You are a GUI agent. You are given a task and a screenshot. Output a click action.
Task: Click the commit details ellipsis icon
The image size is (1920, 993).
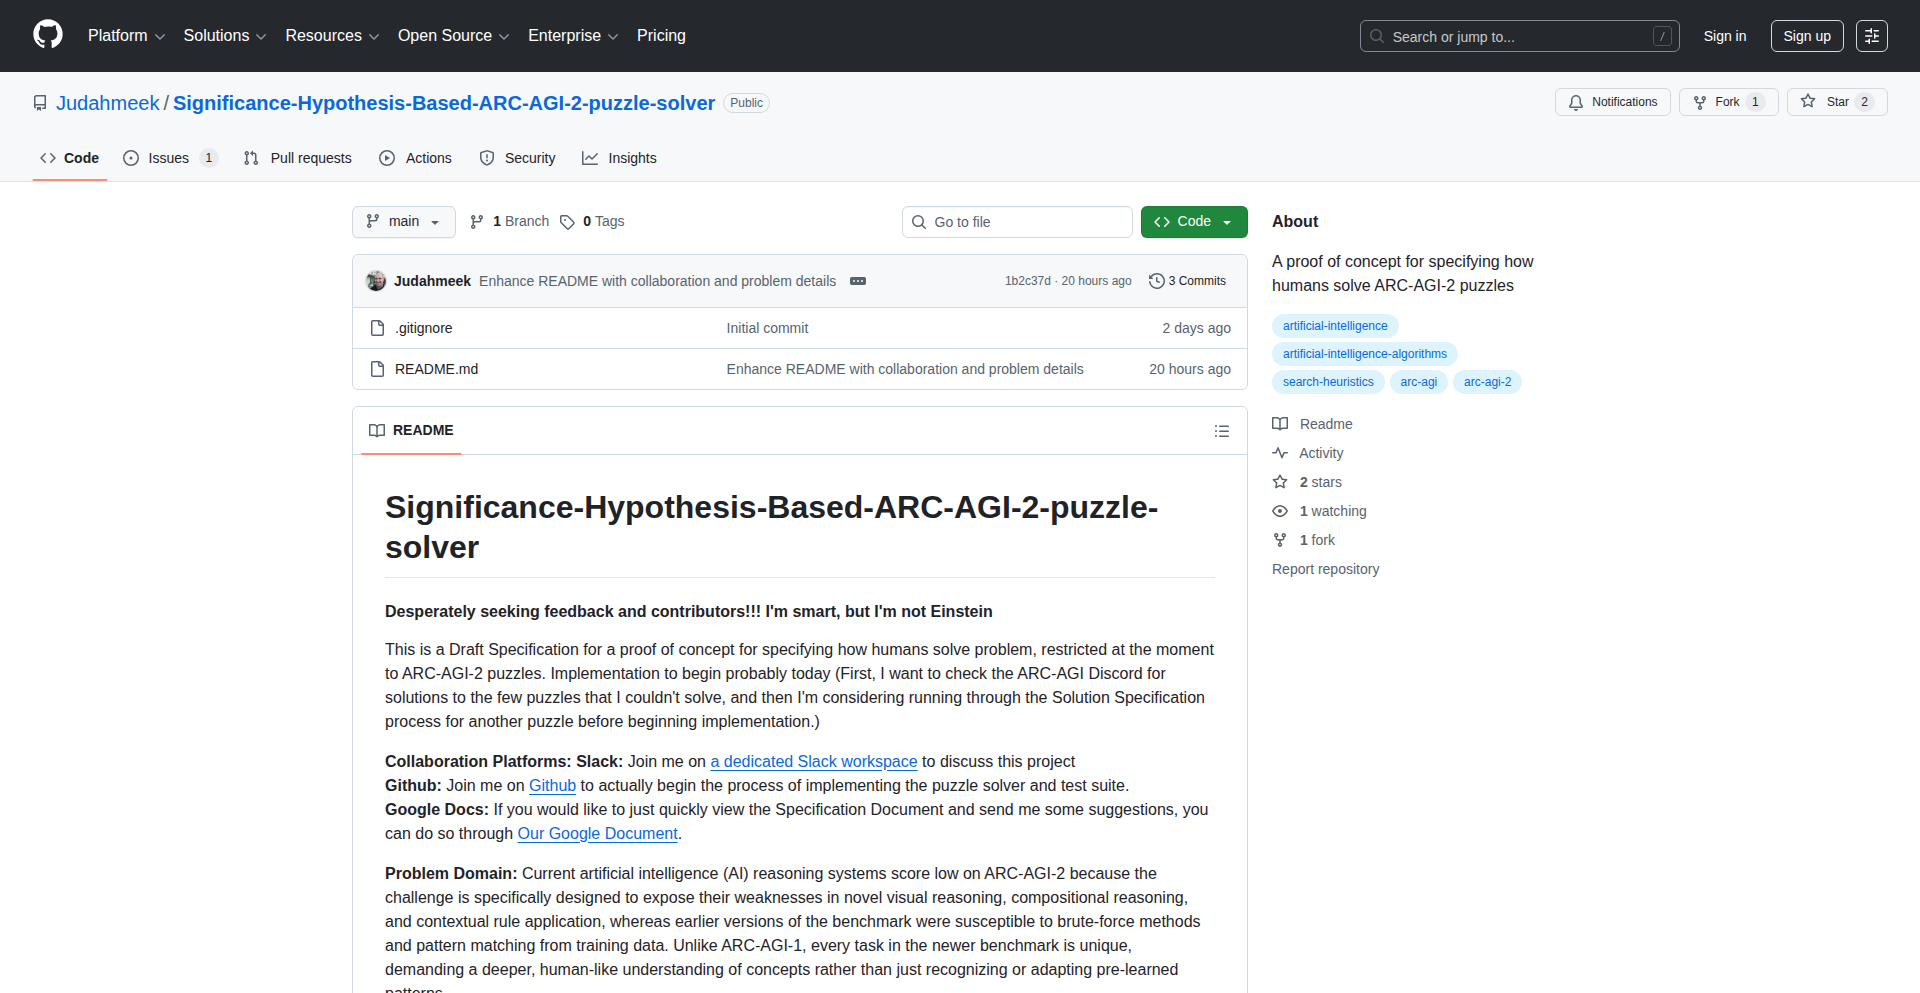click(x=858, y=281)
